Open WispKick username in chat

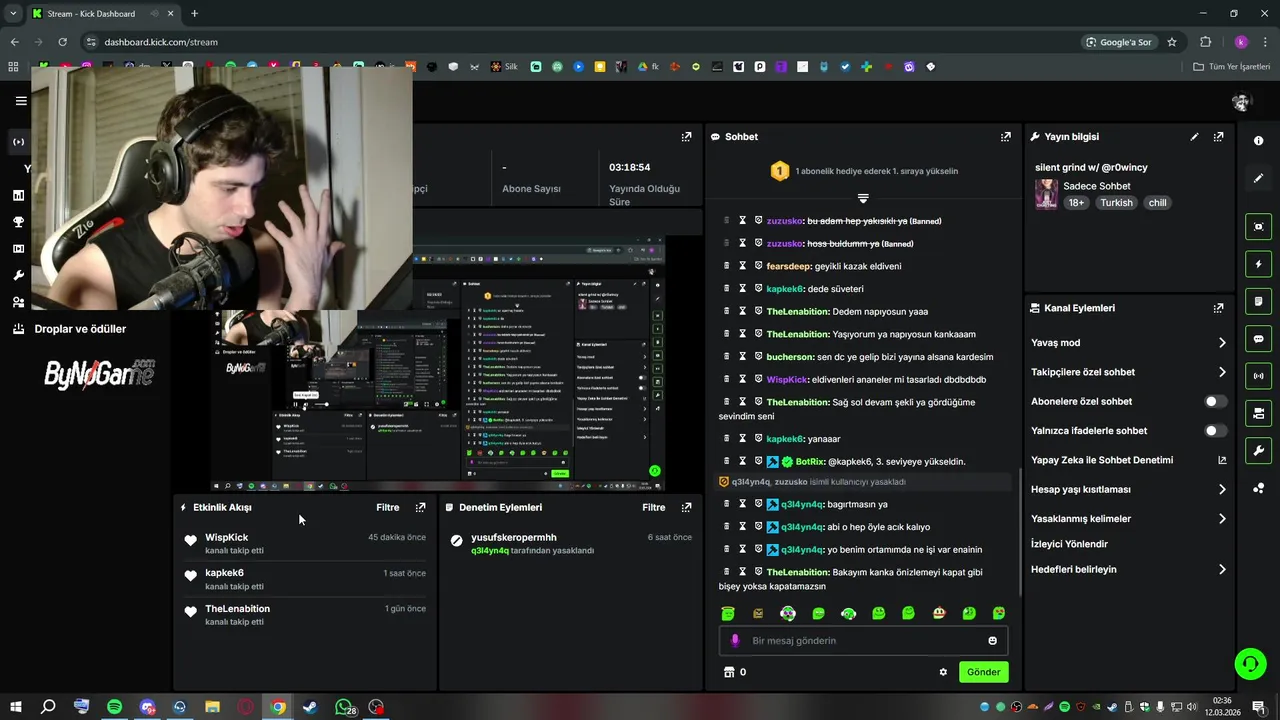tap(787, 380)
